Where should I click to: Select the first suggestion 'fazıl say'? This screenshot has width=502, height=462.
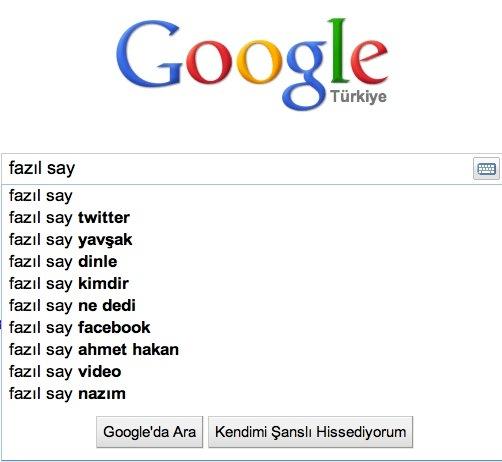[x=251, y=196]
